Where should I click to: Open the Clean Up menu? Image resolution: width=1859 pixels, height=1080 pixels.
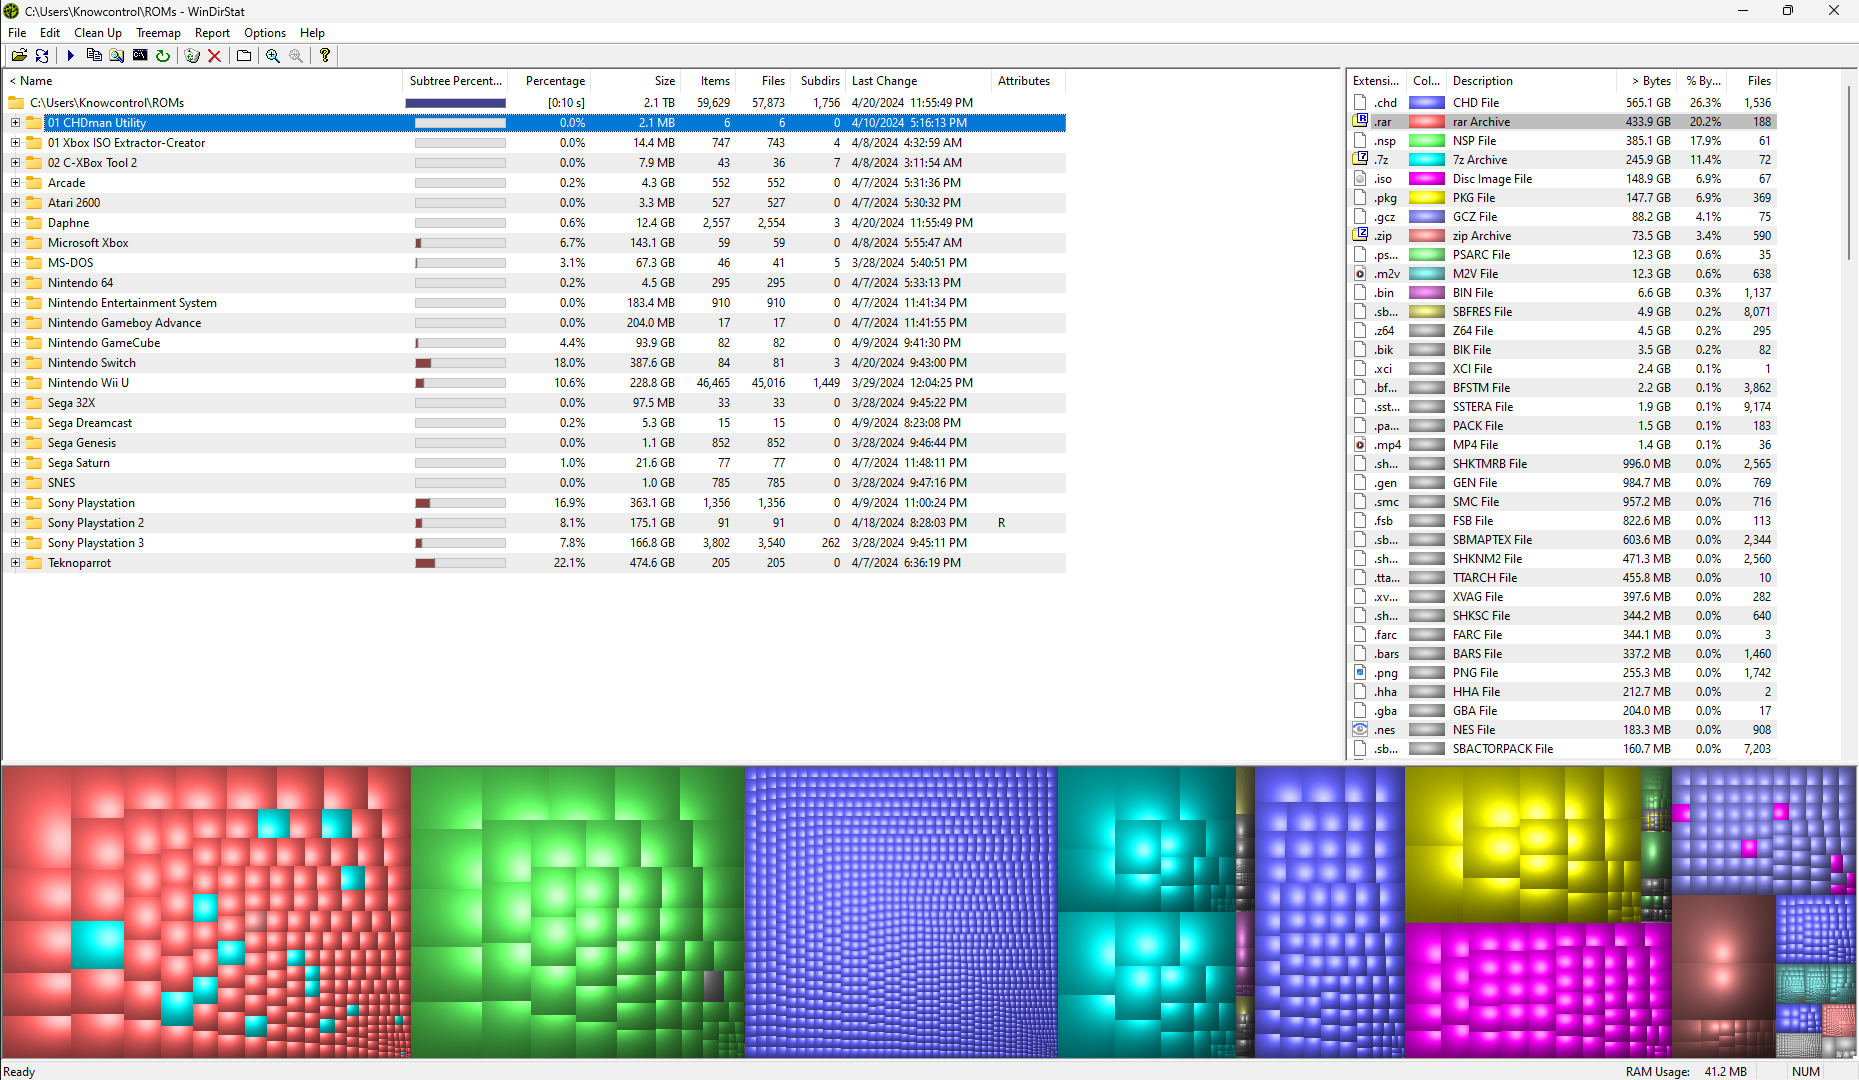98,33
